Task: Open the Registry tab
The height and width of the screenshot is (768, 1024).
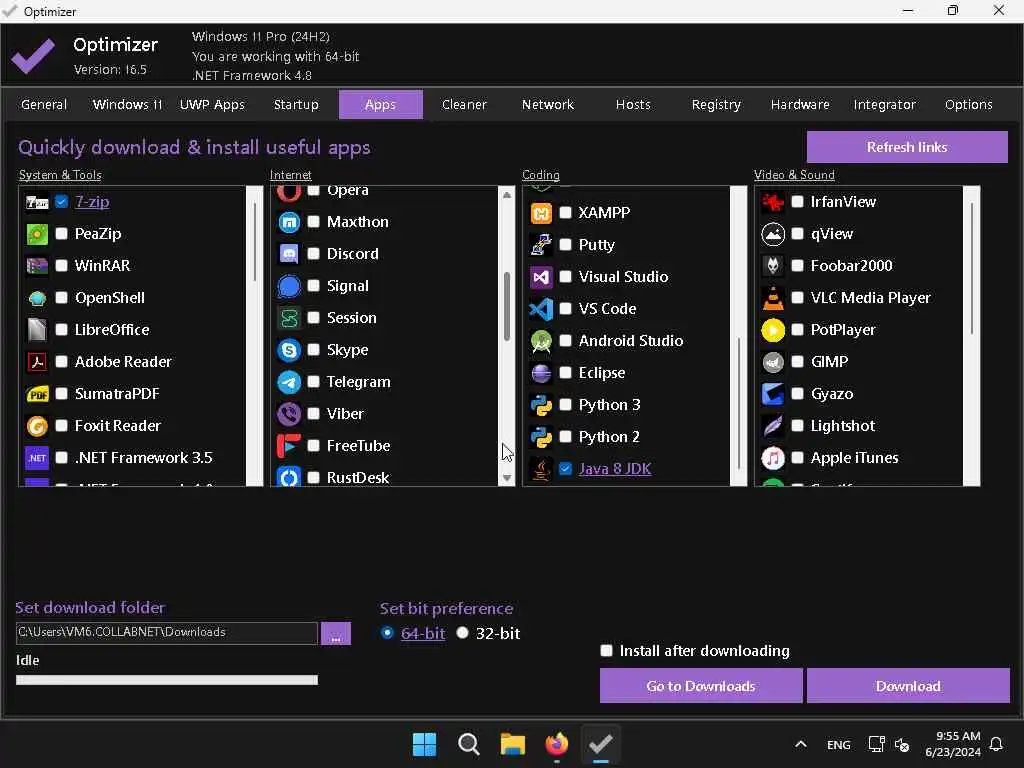Action: [x=716, y=104]
